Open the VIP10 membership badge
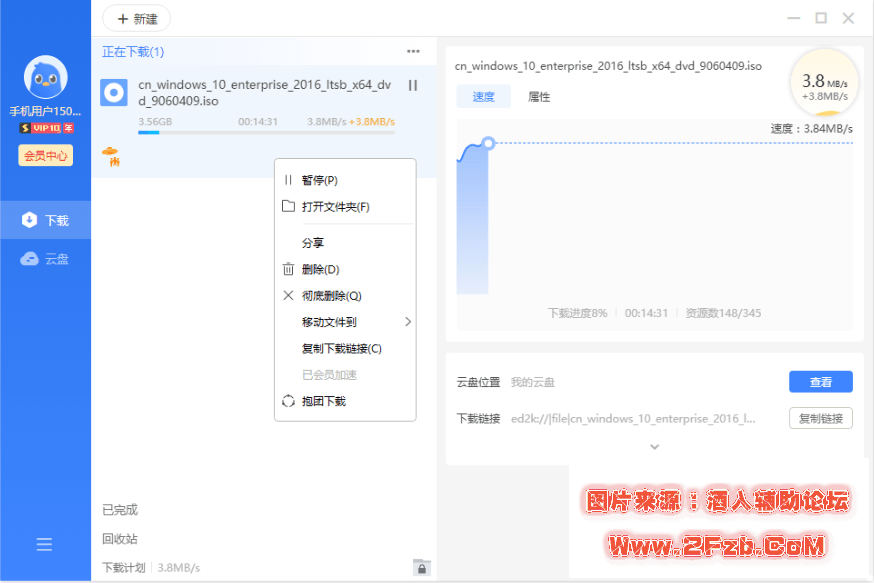The height and width of the screenshot is (583, 874). [x=46, y=128]
